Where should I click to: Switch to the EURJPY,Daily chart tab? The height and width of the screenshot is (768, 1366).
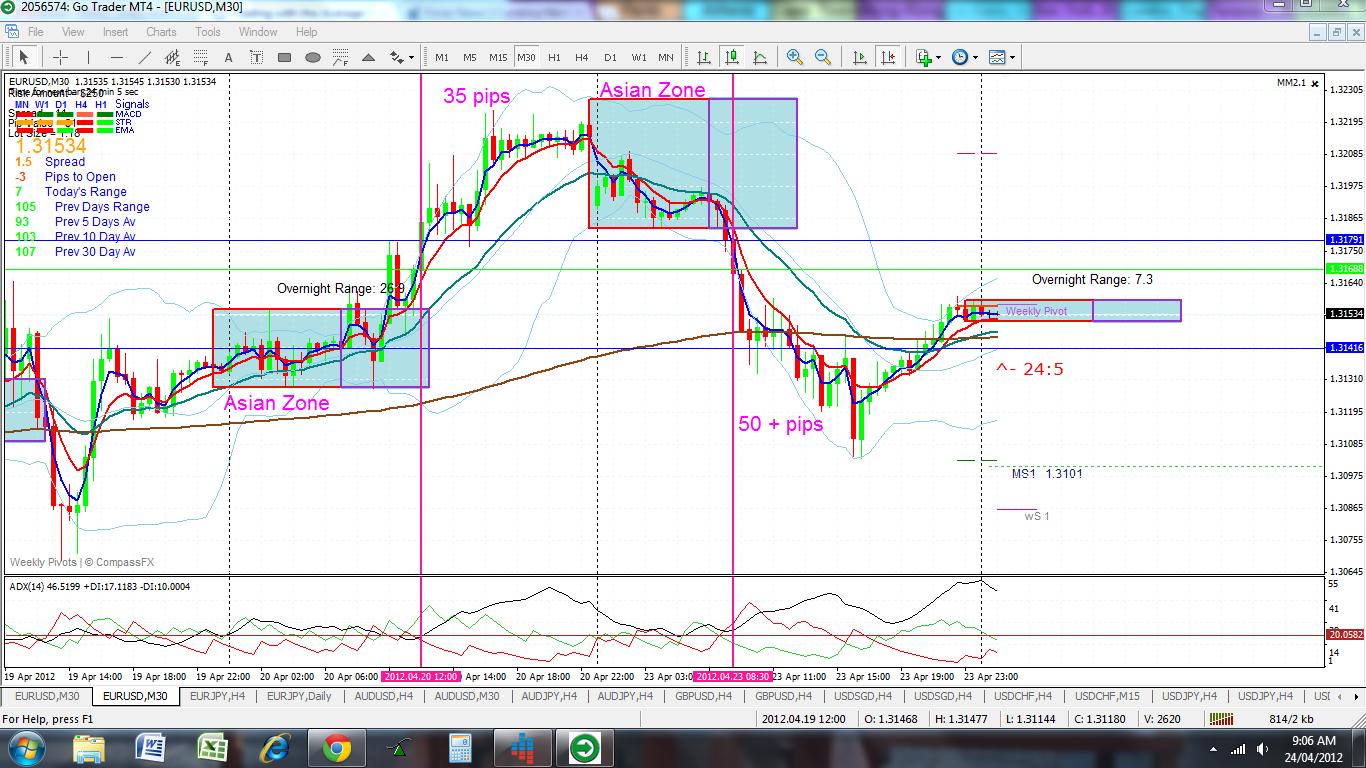(x=298, y=696)
